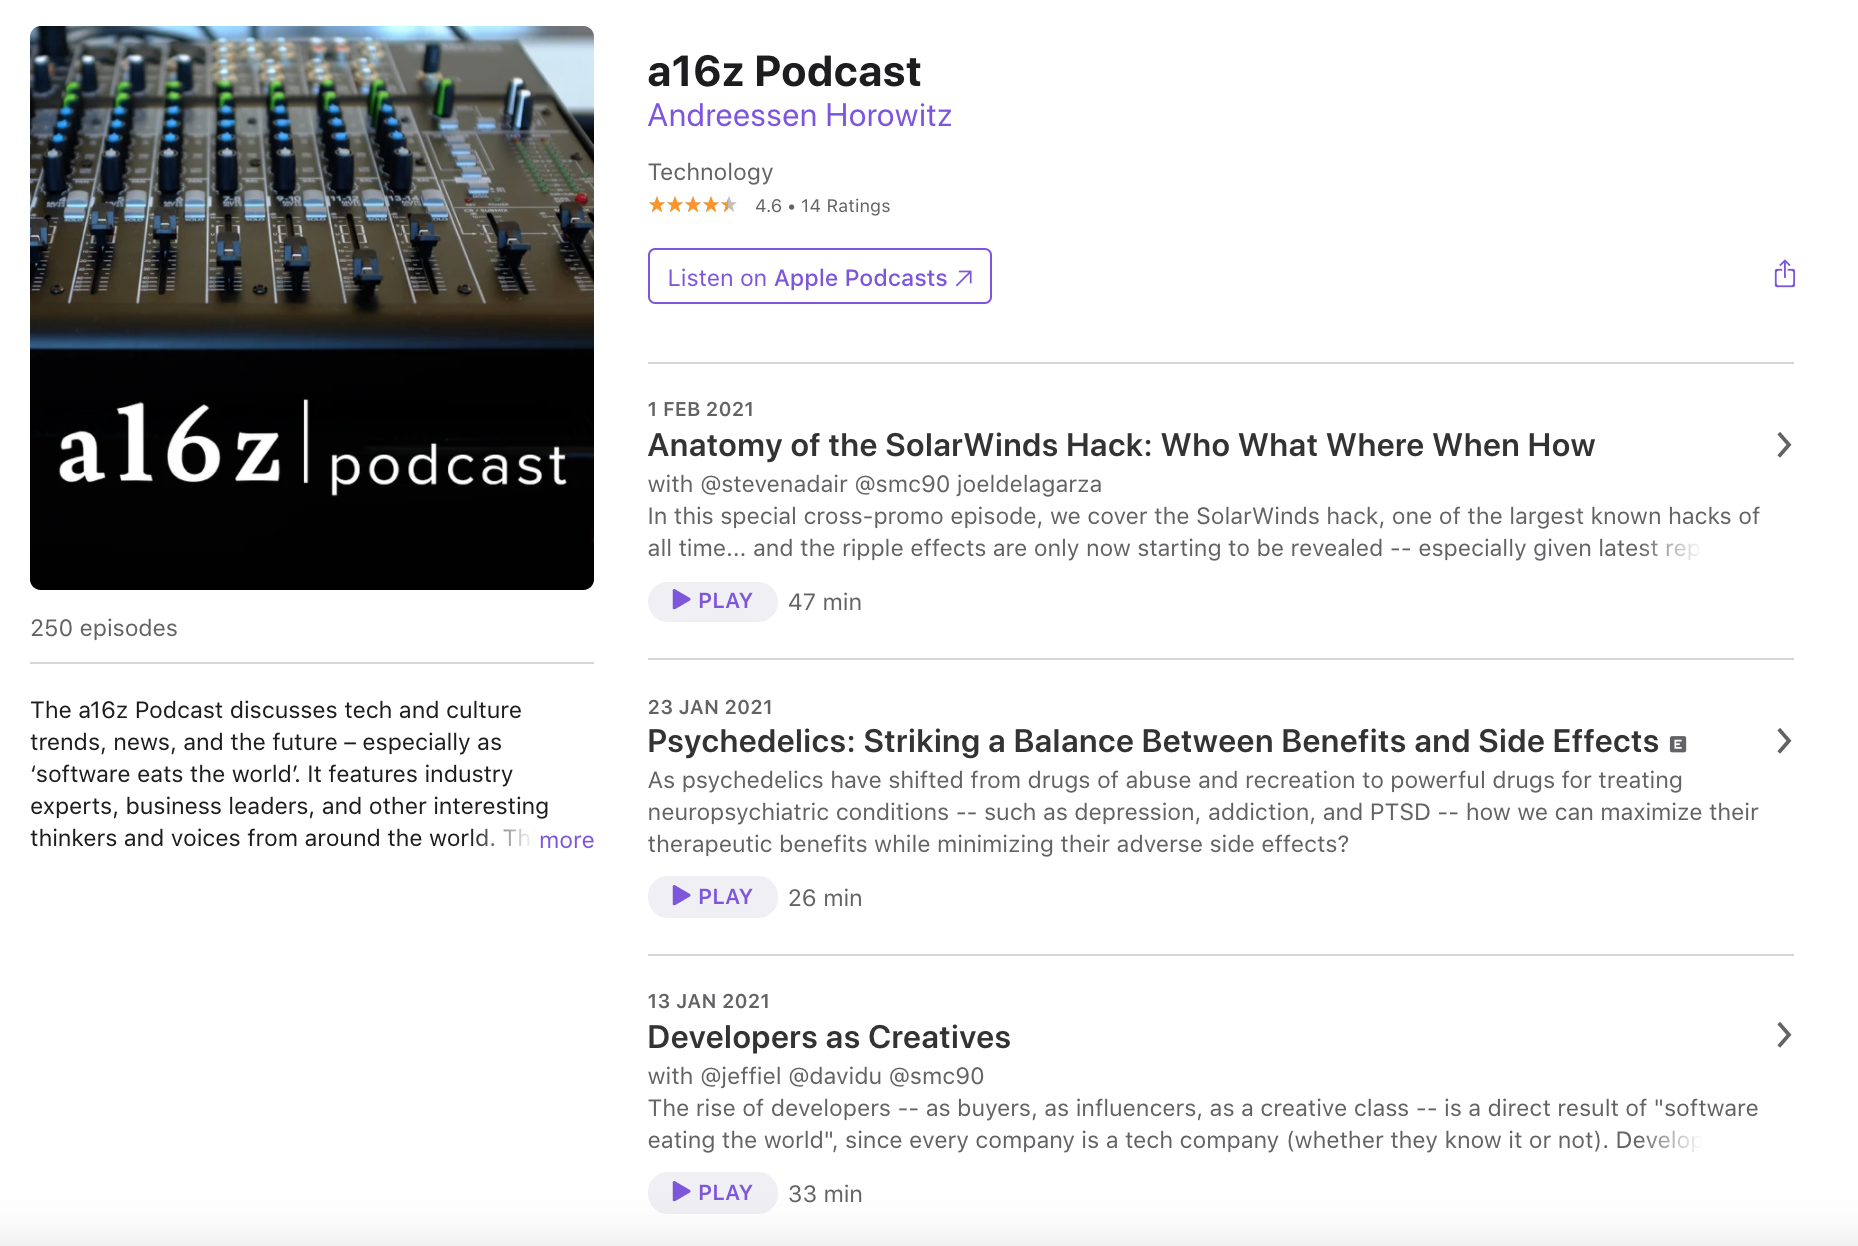This screenshot has width=1858, height=1246.
Task: Open Psychedelics: Striking a Balance title
Action: coord(1153,741)
